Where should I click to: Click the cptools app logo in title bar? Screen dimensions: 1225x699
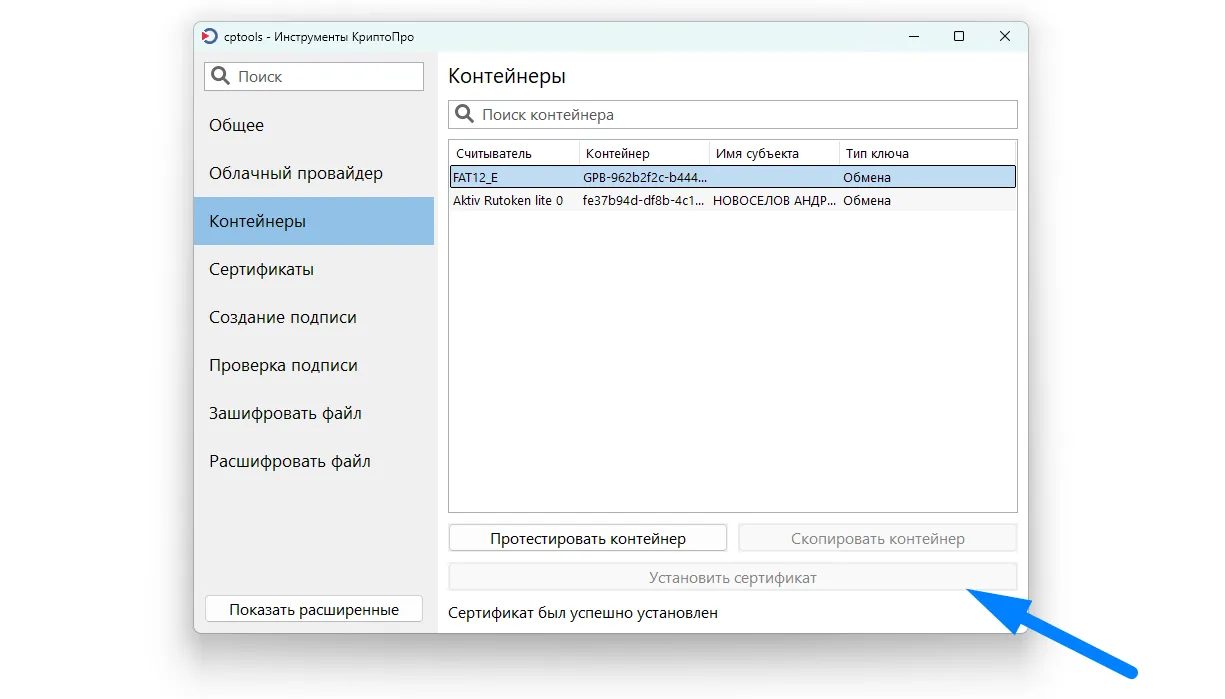[209, 37]
